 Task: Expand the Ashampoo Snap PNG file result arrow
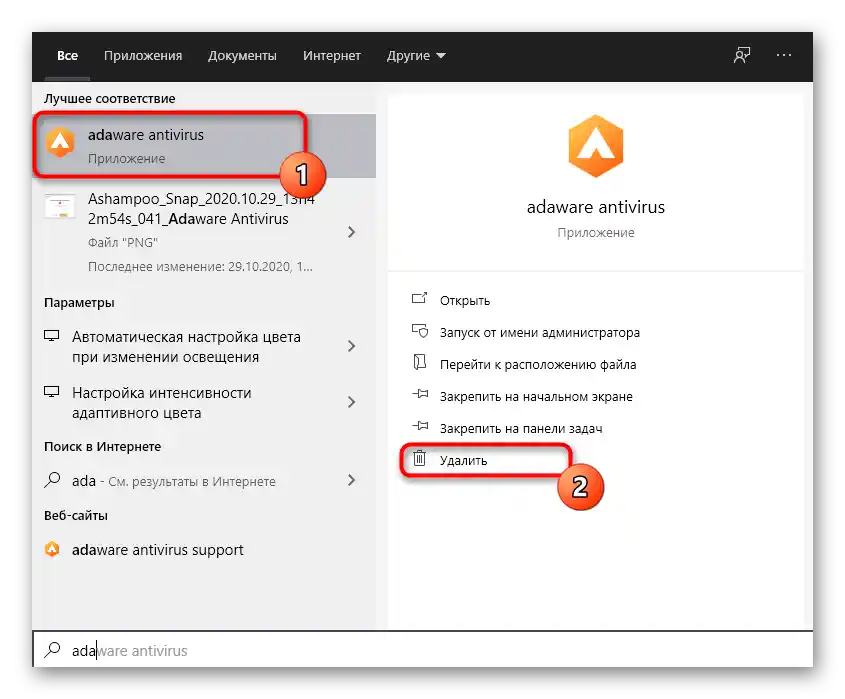coord(351,232)
